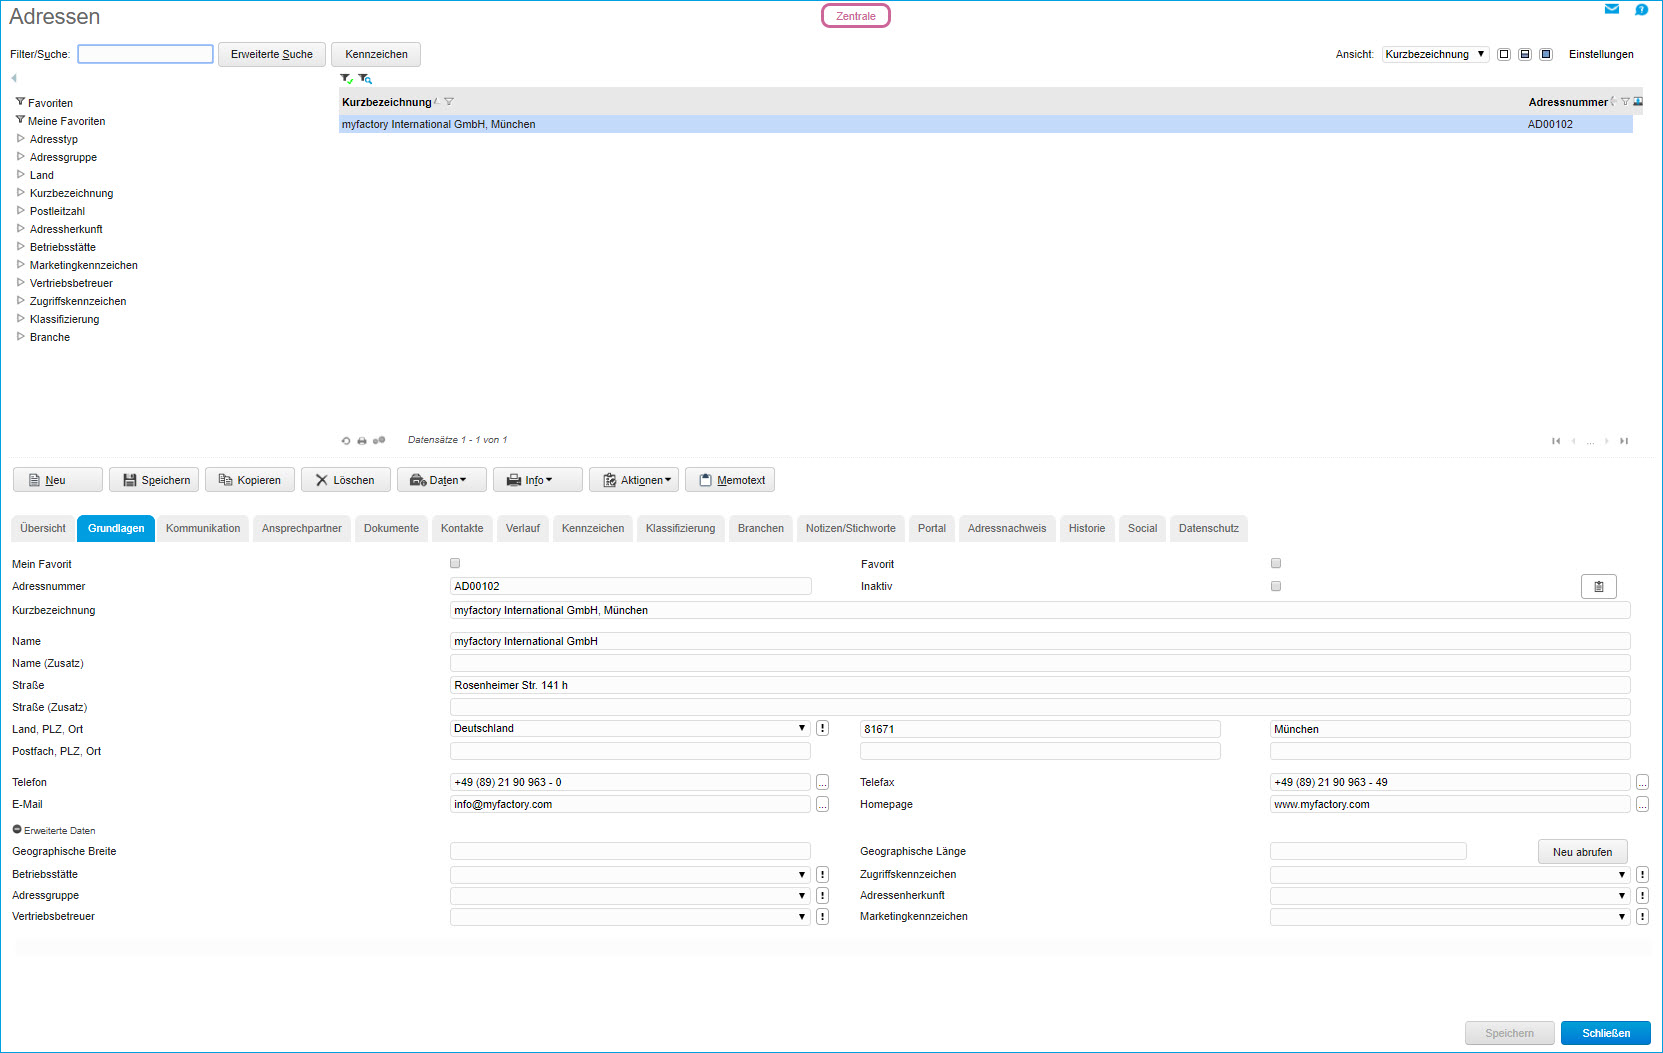Click the blue help question mark icon
The height and width of the screenshot is (1053, 1663).
click(x=1641, y=9)
